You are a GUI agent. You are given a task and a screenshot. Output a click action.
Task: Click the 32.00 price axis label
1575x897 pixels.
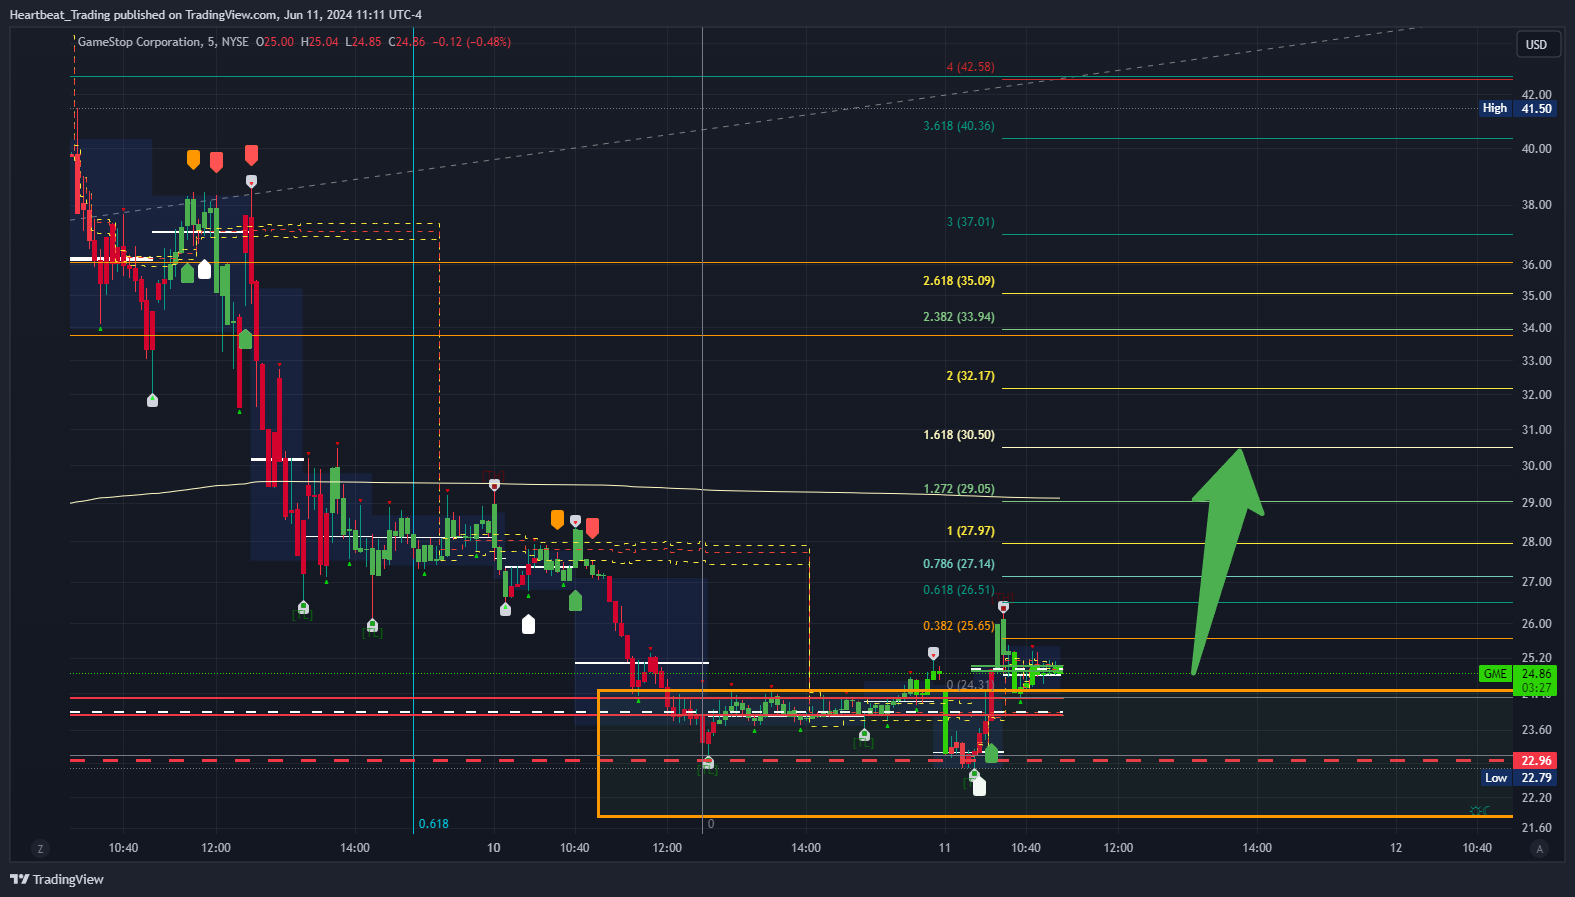tap(1536, 395)
